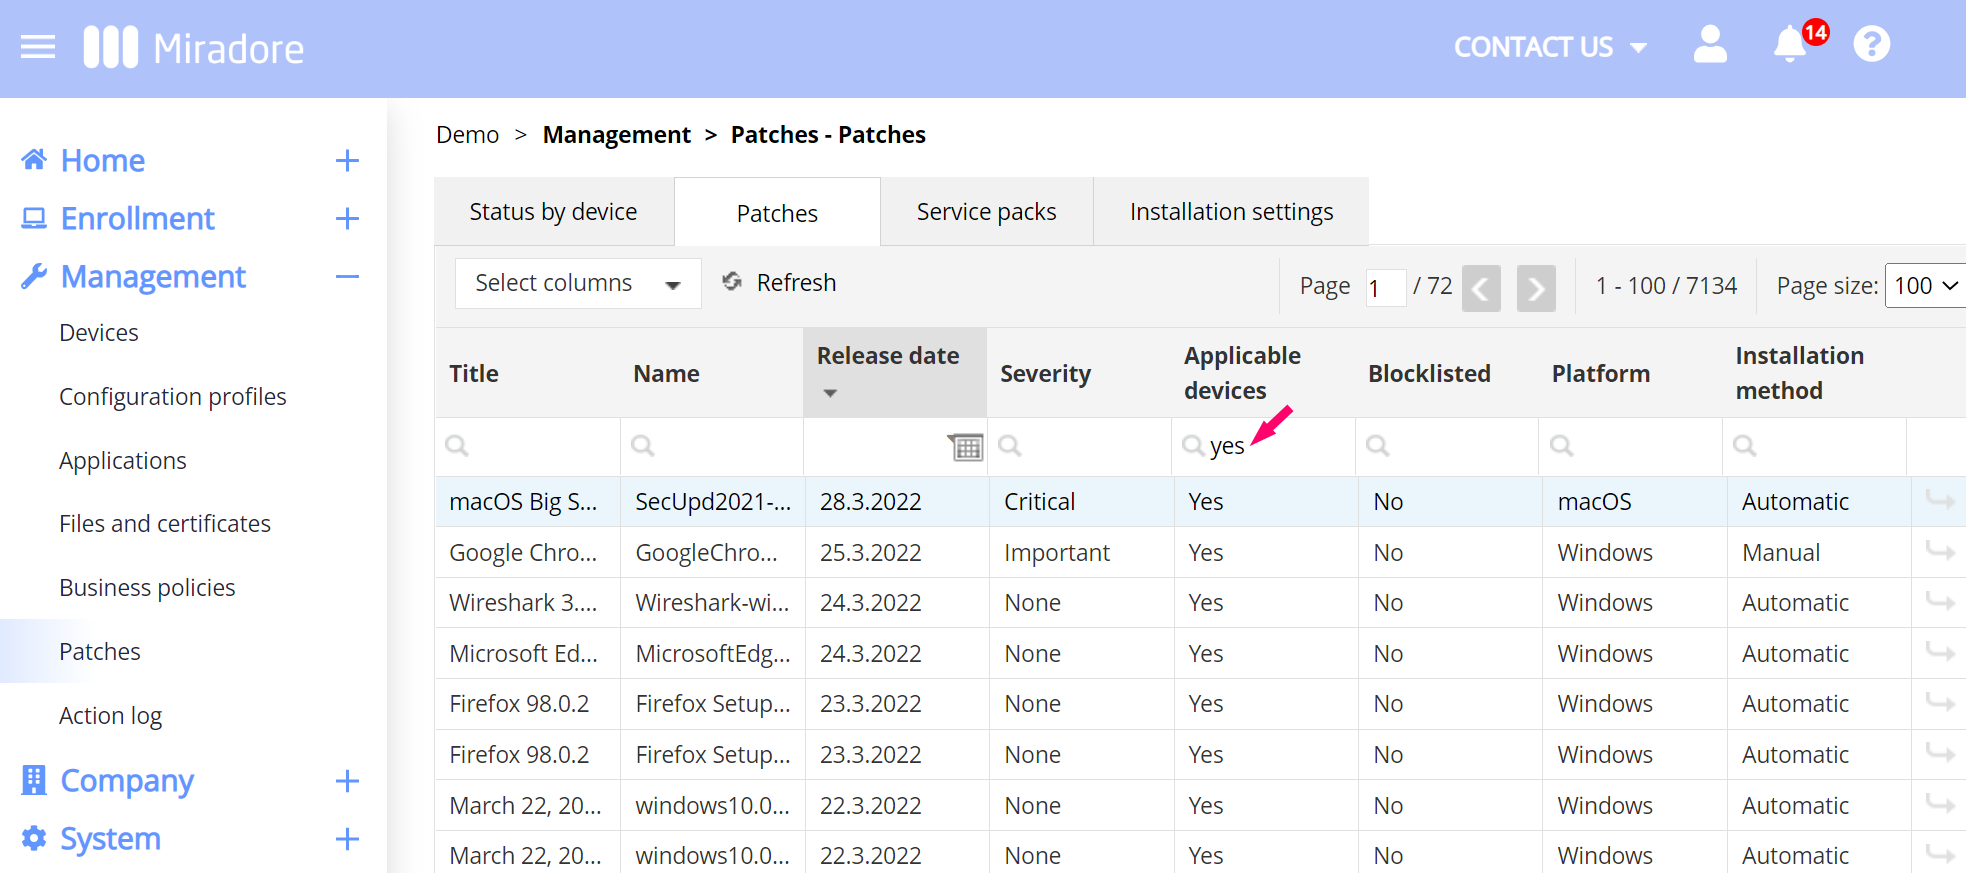Open the help question mark icon
This screenshot has width=1966, height=873.
1872,44
